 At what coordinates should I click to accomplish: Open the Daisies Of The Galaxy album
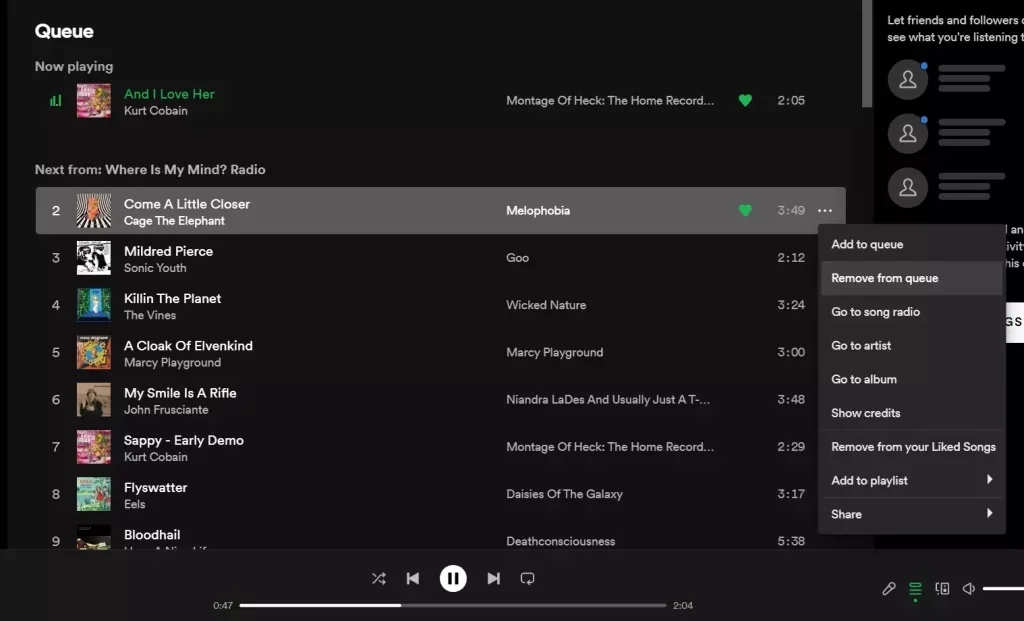564,494
